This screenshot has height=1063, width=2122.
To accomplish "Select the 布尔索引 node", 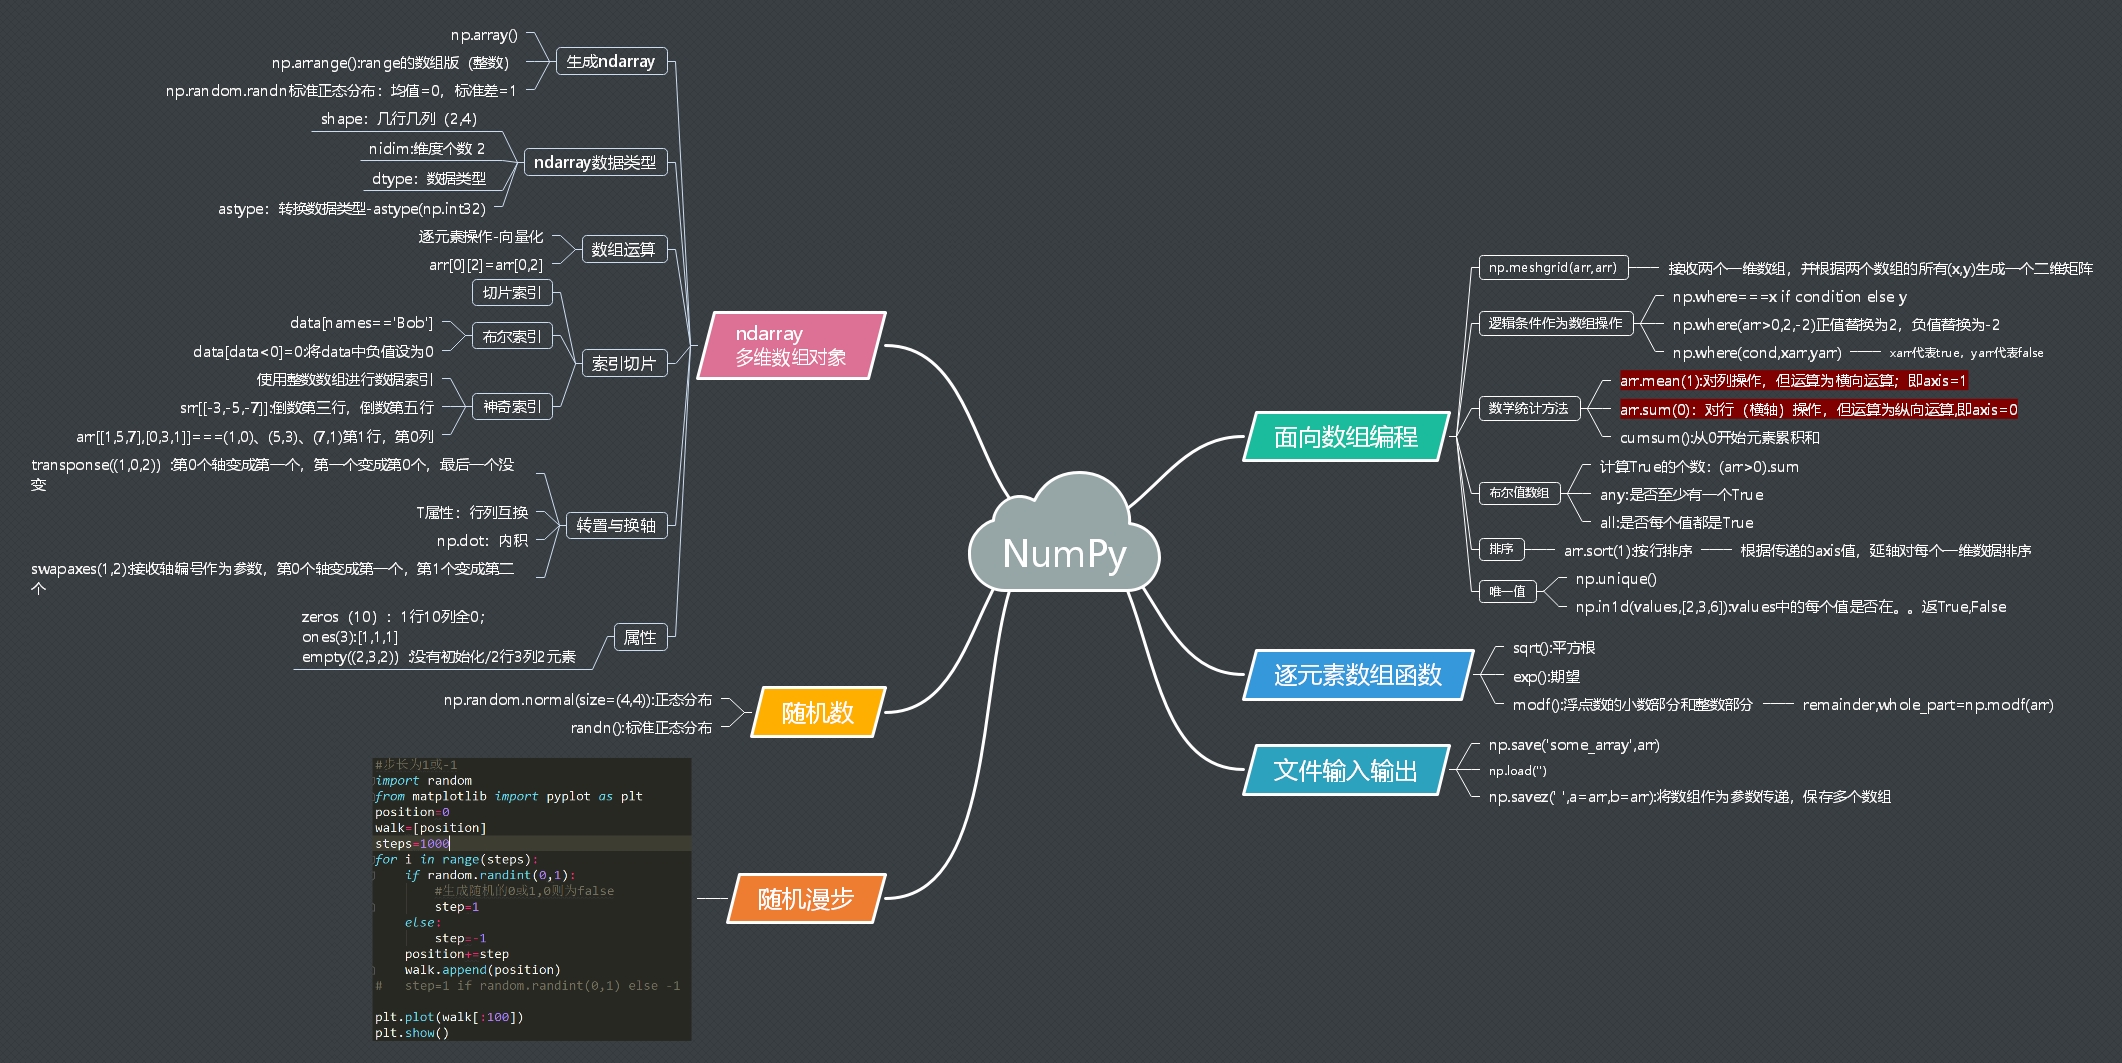I will (512, 336).
